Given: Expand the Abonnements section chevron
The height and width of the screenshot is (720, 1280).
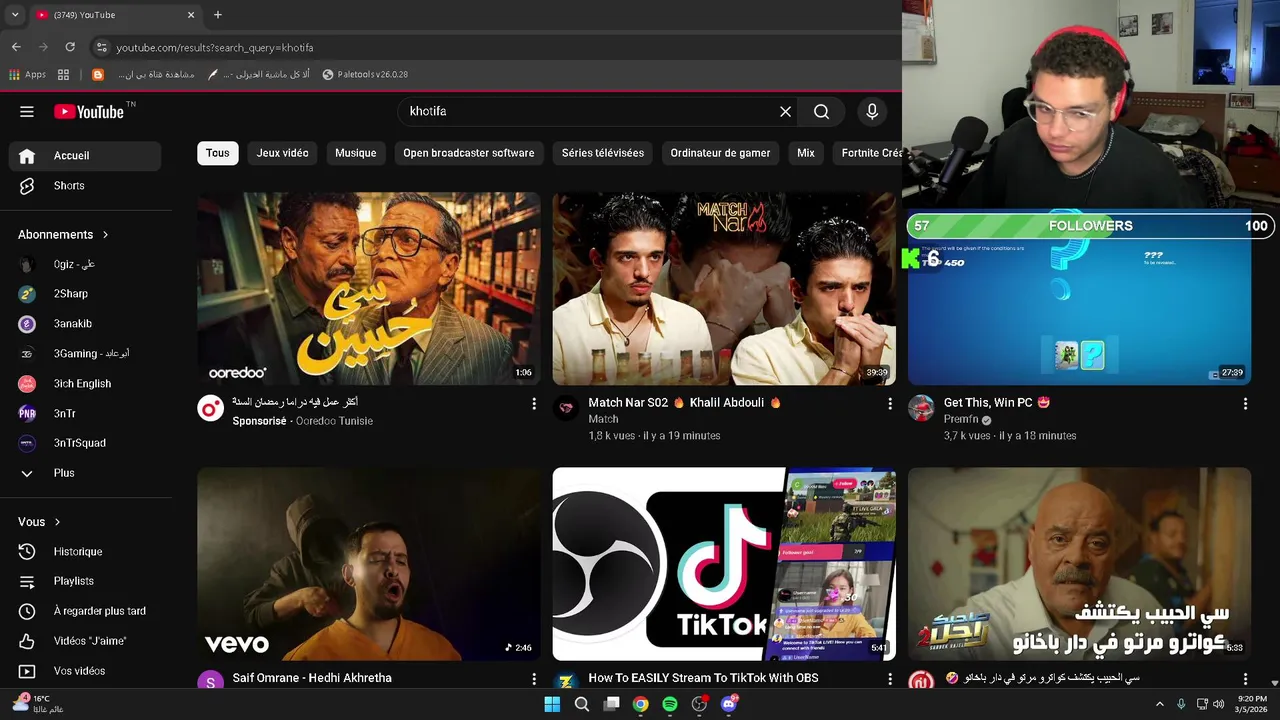Looking at the screenshot, I should pyautogui.click(x=105, y=235).
